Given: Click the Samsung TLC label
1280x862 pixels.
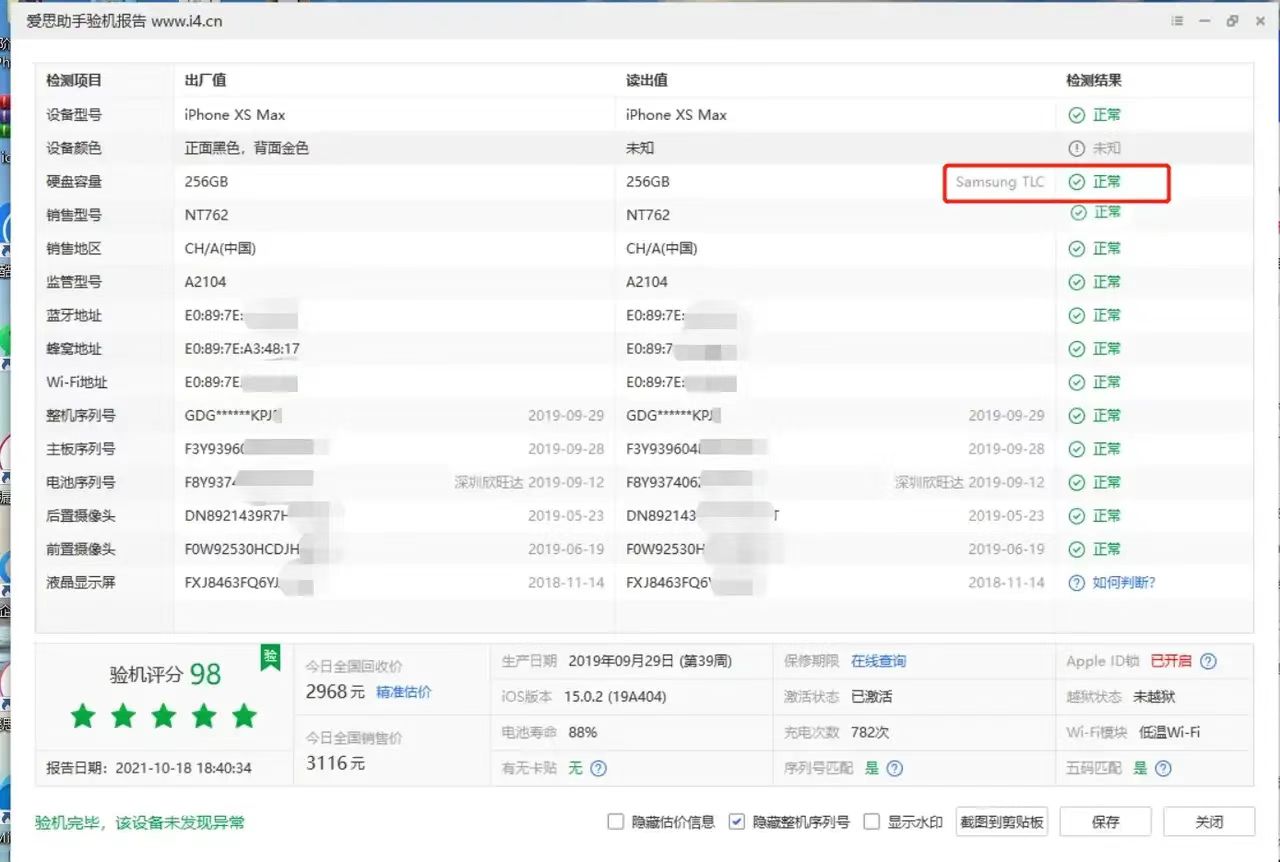Looking at the screenshot, I should pos(1000,182).
